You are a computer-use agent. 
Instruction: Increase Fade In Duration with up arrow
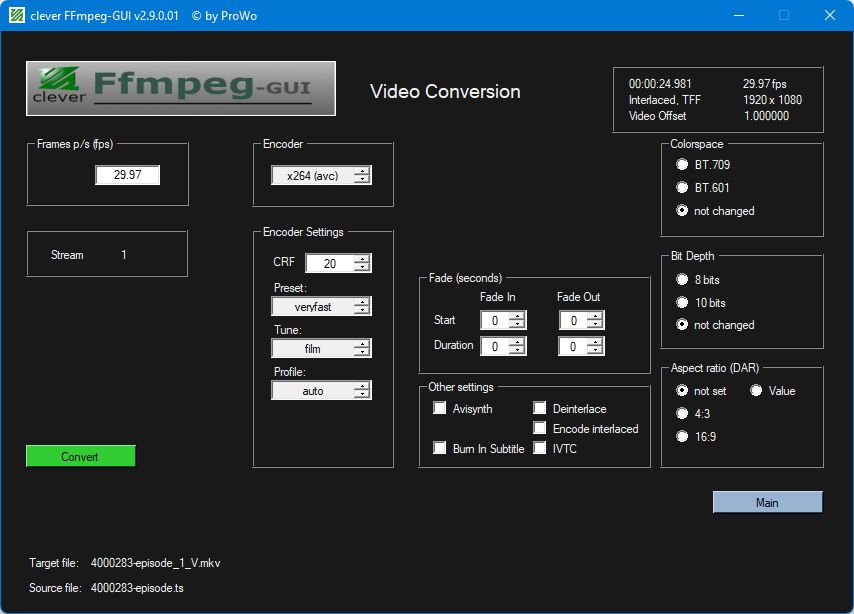(x=517, y=342)
